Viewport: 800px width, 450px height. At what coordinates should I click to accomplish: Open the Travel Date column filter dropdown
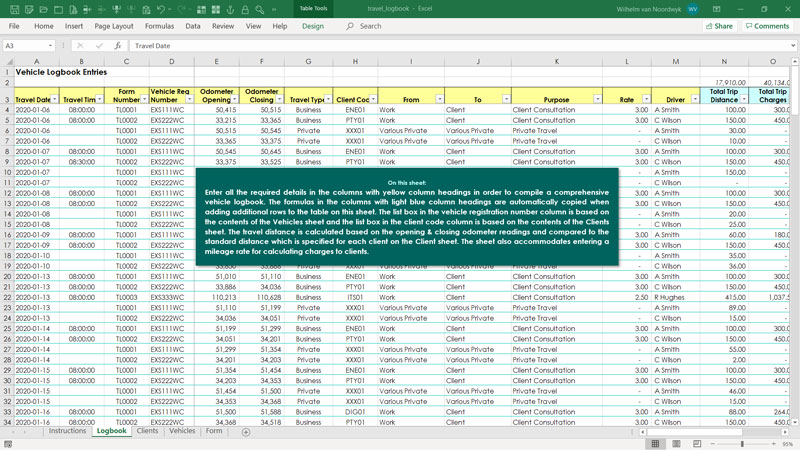pyautogui.click(x=55, y=99)
